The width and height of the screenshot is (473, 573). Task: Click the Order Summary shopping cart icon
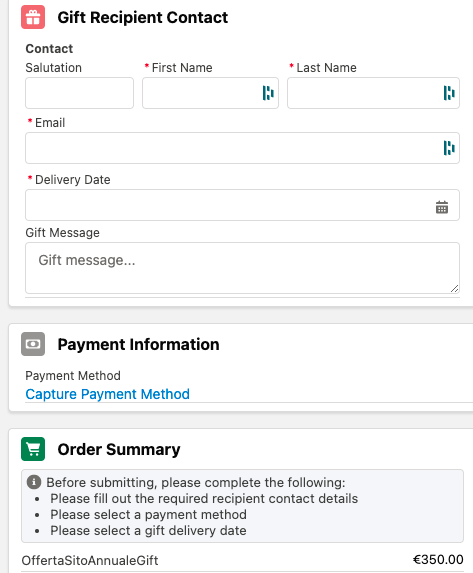tap(33, 449)
